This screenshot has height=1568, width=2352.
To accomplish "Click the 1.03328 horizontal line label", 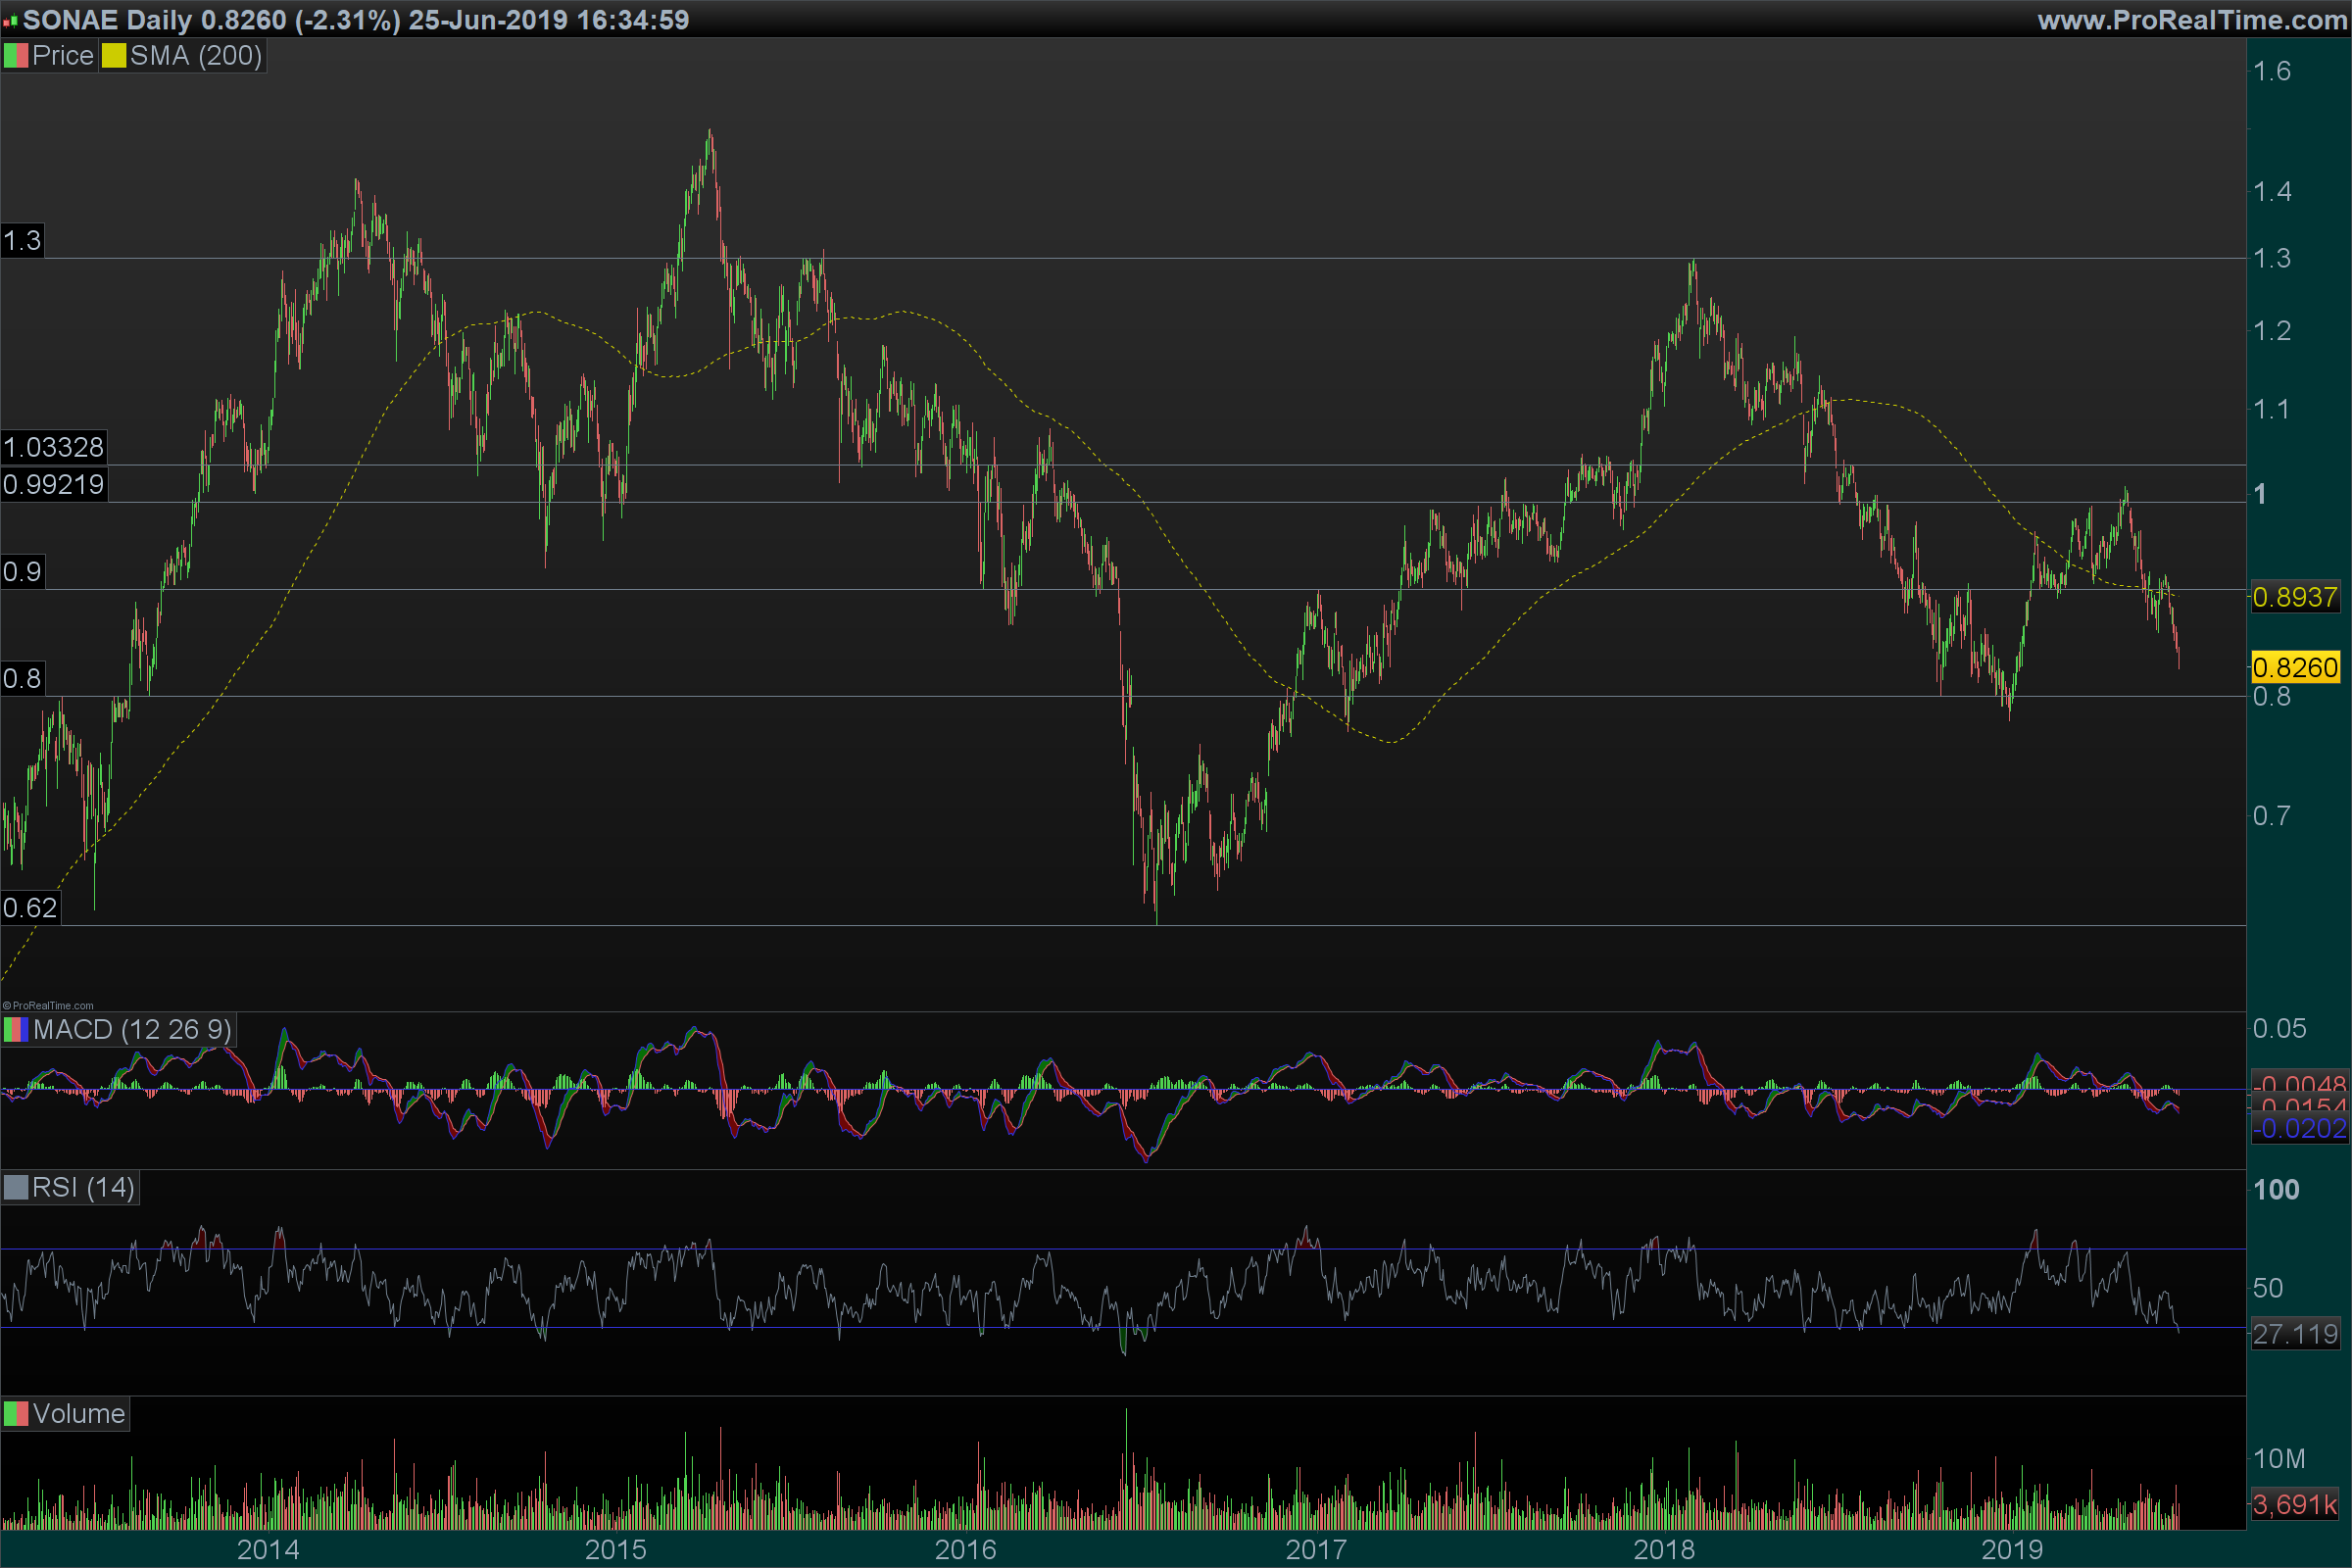I will click(53, 447).
